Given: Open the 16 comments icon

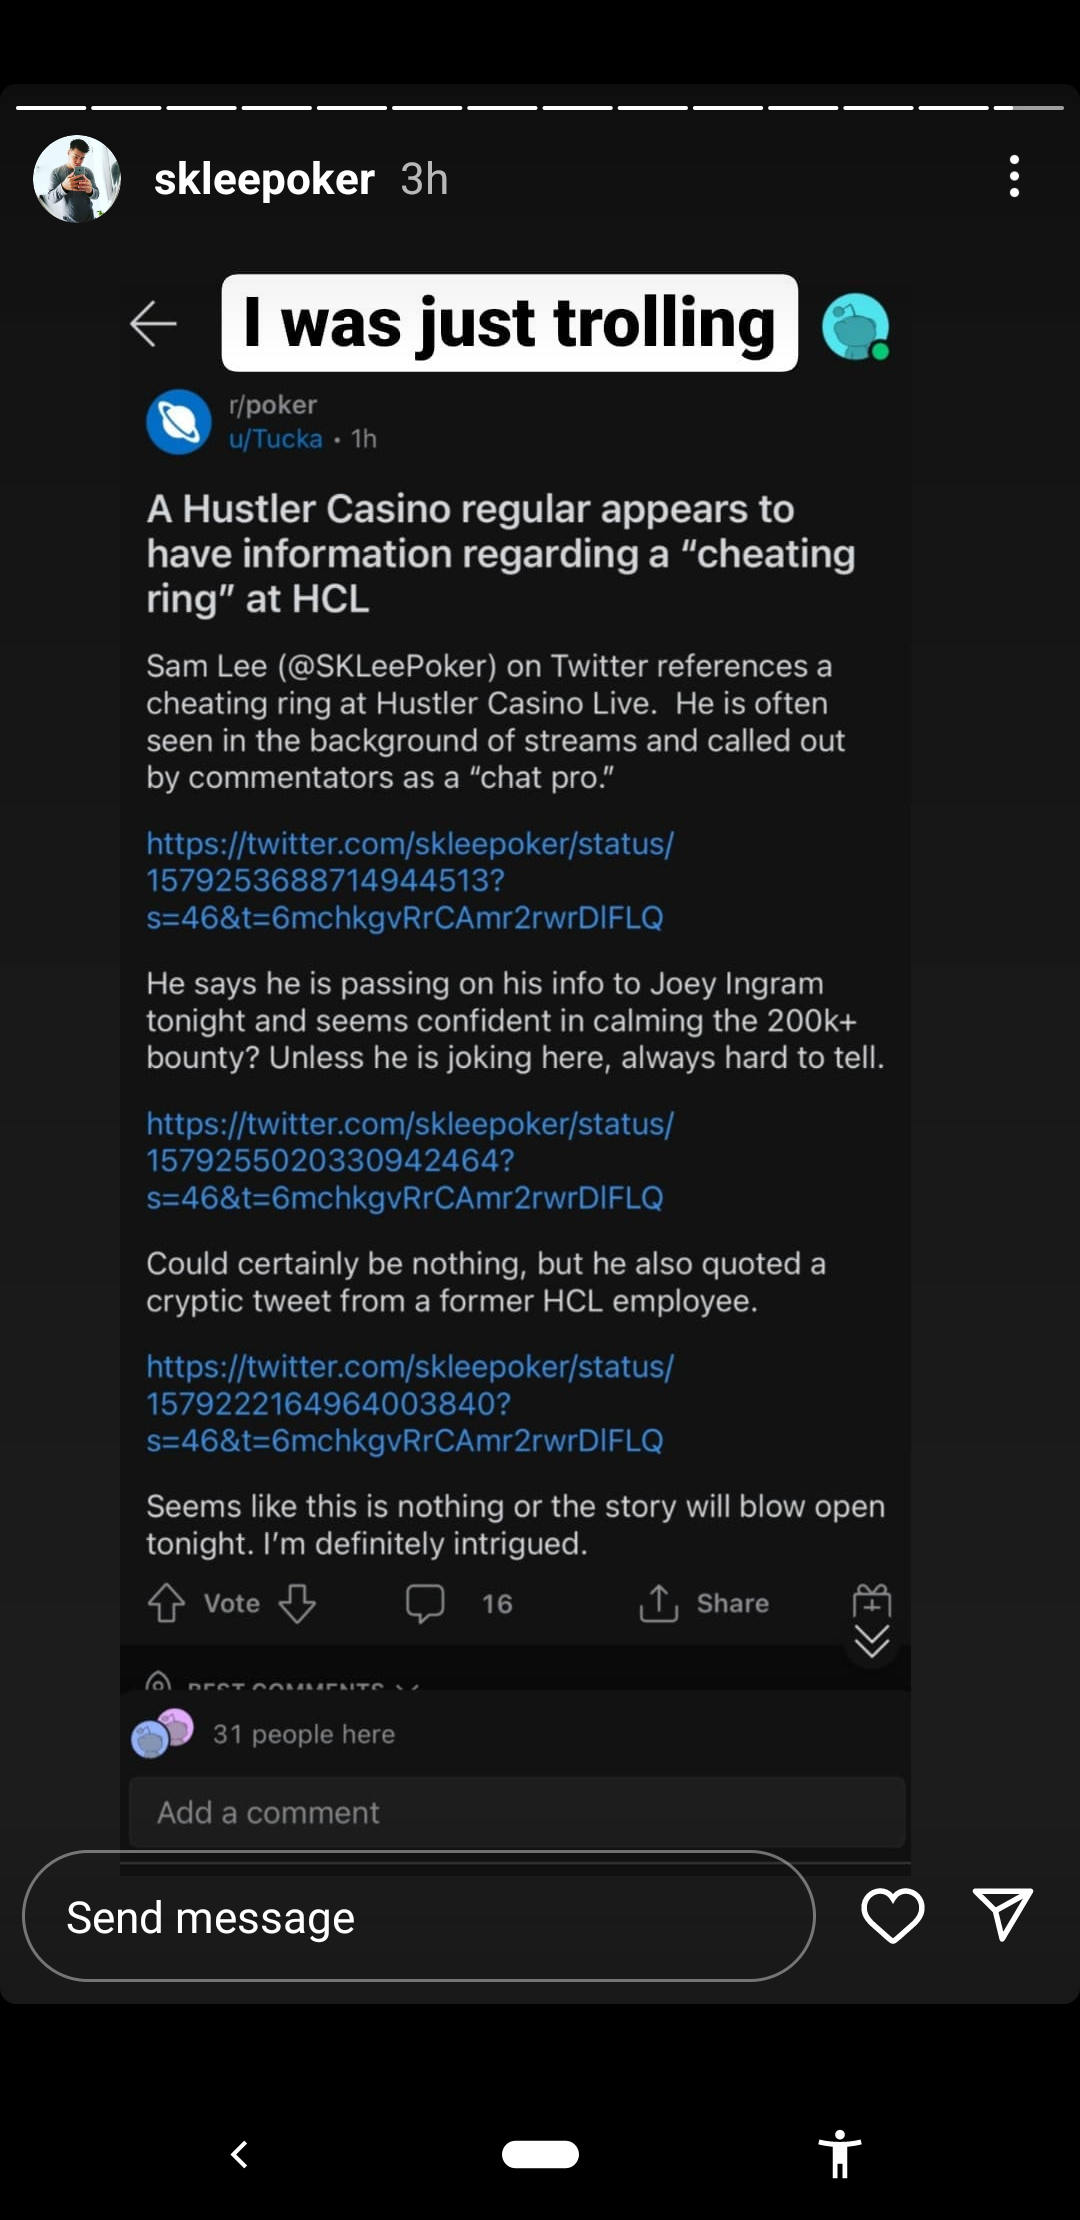Looking at the screenshot, I should click(425, 1603).
